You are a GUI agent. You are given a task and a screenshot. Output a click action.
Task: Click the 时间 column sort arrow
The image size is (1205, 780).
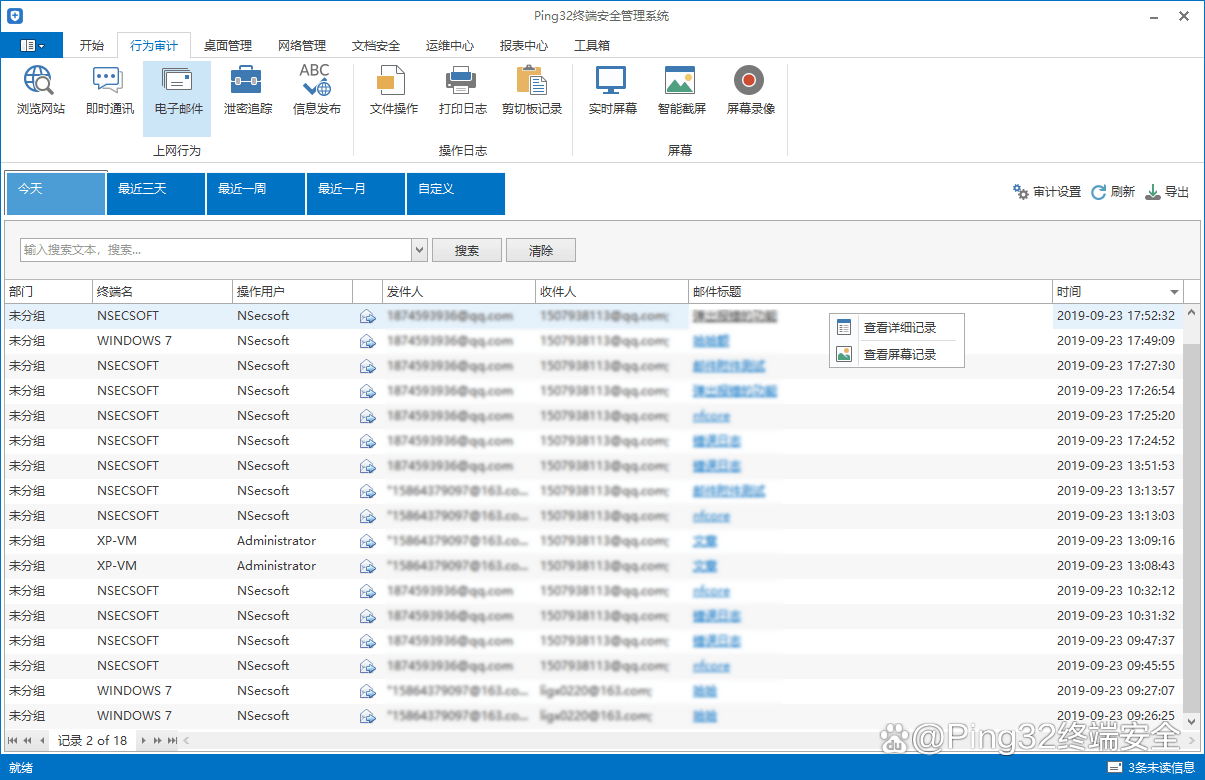click(x=1175, y=292)
